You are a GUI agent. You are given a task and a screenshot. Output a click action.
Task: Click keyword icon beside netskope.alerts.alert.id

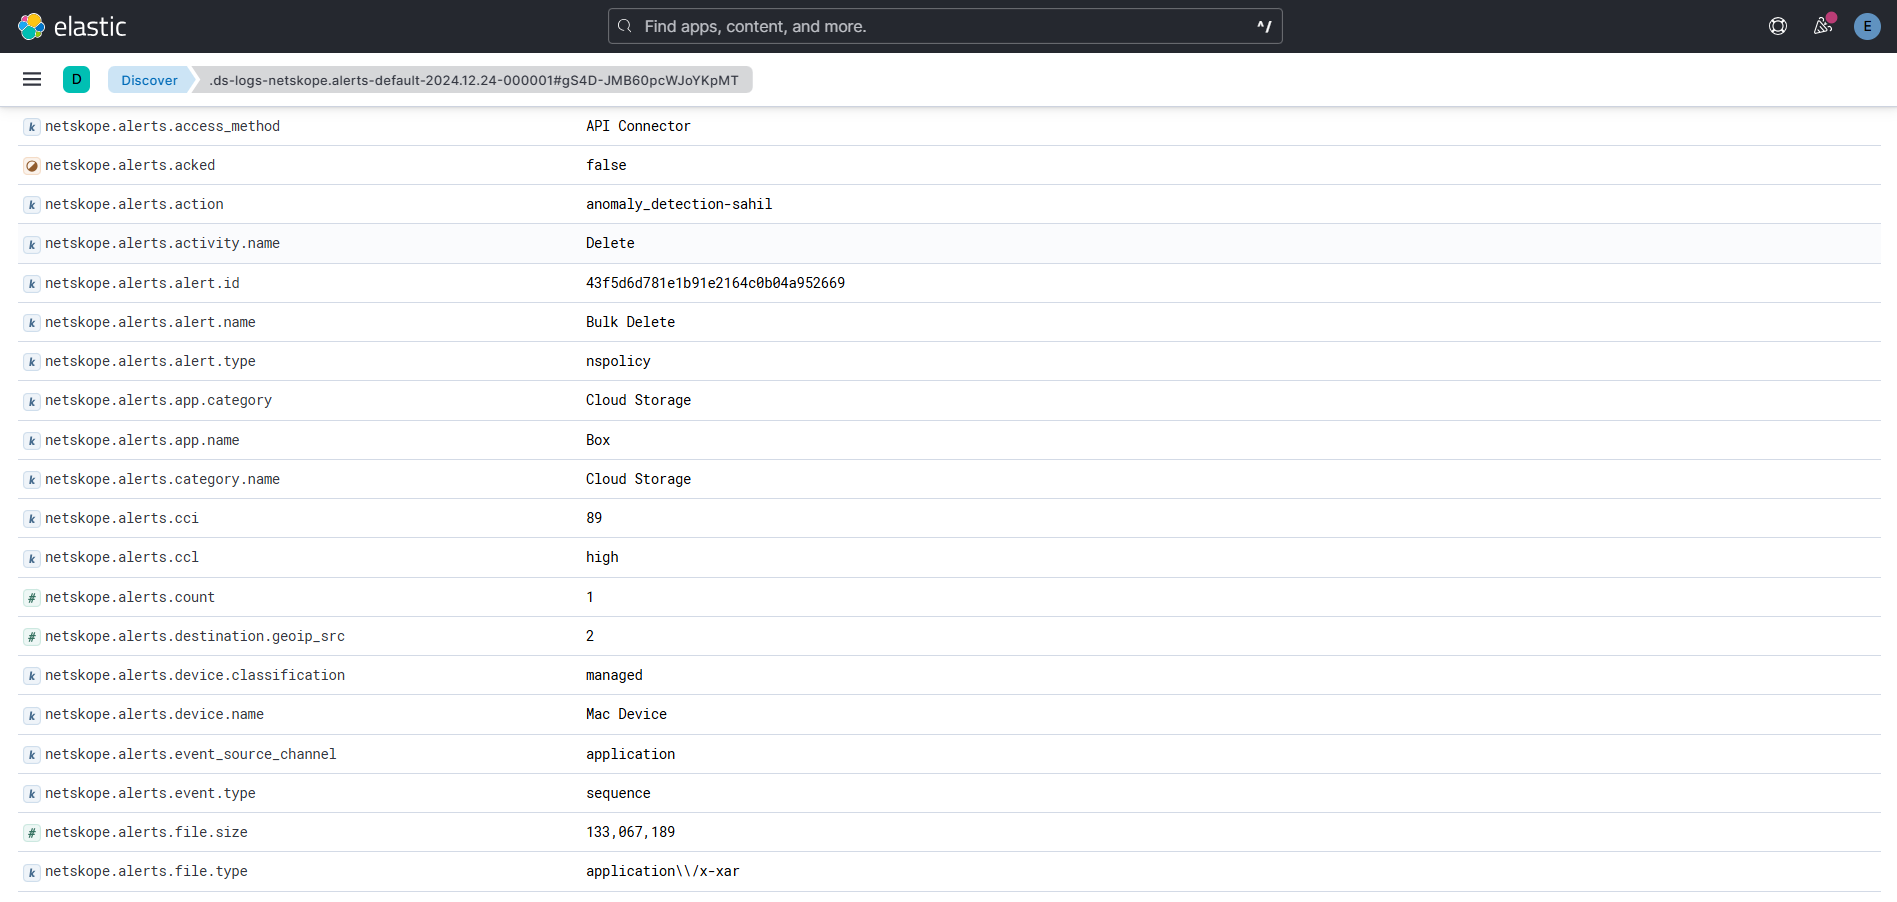coord(32,284)
